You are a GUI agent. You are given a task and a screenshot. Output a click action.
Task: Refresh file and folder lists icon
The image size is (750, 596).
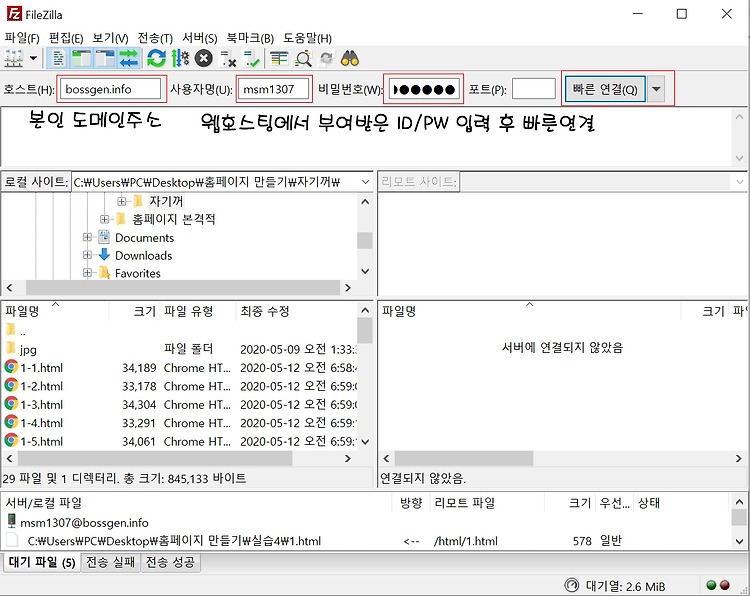pyautogui.click(x=156, y=58)
